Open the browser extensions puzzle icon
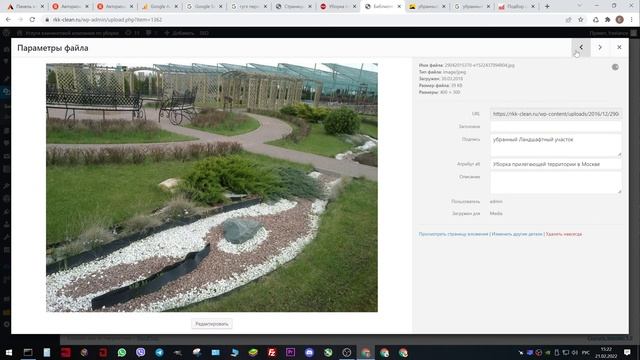The height and width of the screenshot is (360, 640). (x=607, y=20)
